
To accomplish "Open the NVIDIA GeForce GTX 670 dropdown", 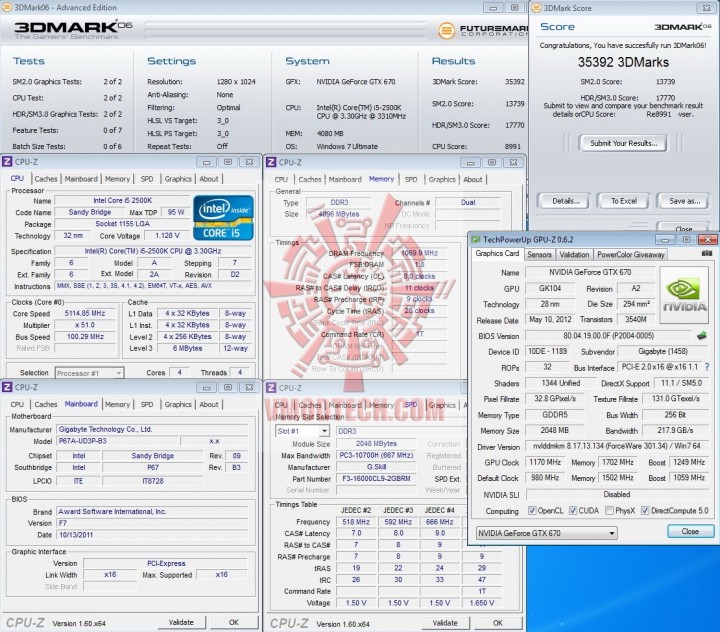I will 546,533.
